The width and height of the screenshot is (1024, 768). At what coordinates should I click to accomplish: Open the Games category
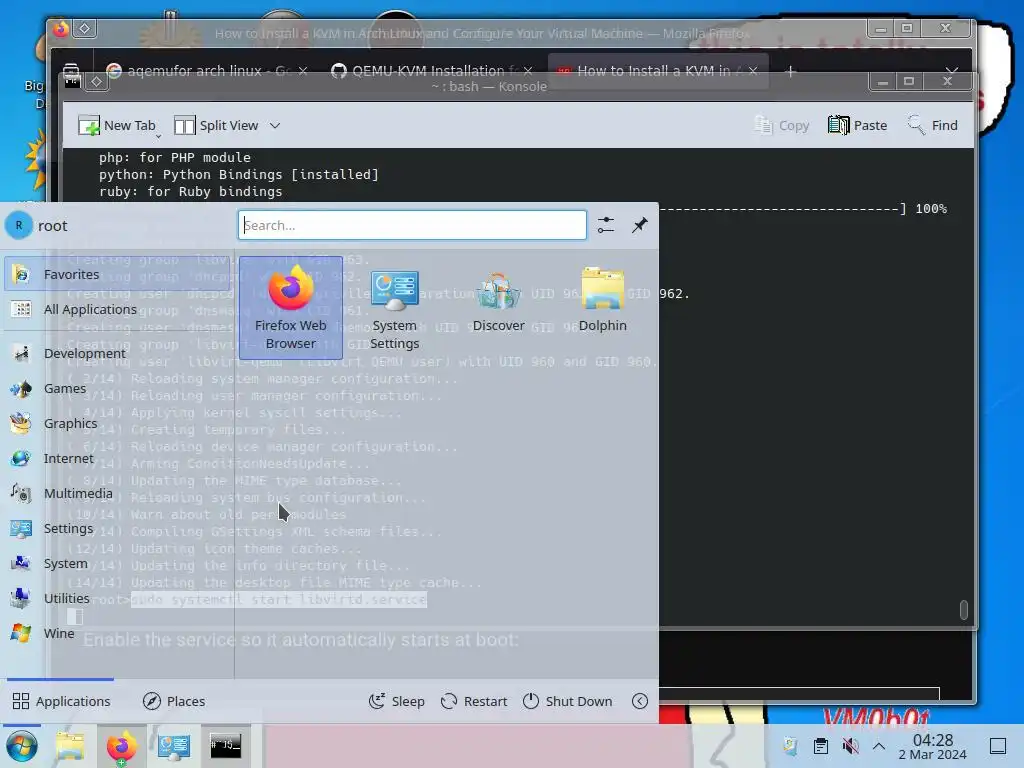click(x=117, y=389)
